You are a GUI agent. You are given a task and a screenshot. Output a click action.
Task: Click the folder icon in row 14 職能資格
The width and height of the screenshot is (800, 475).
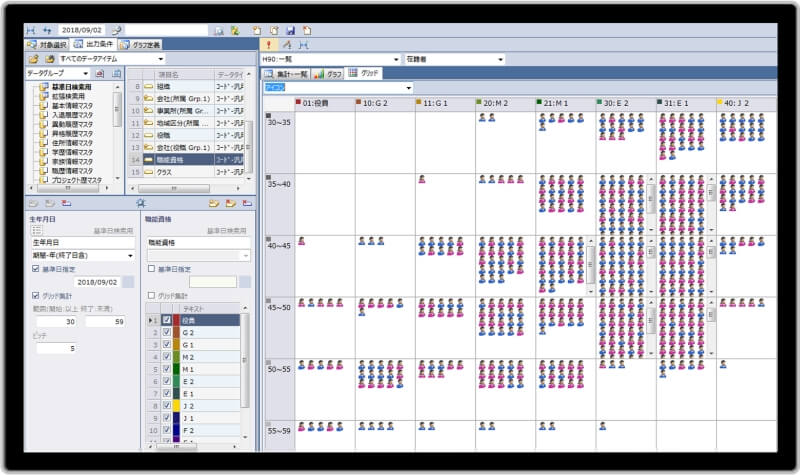coord(135,158)
